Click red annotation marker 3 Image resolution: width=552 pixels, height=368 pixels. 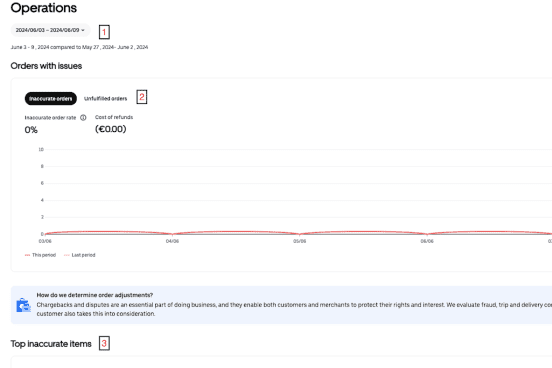[104, 343]
